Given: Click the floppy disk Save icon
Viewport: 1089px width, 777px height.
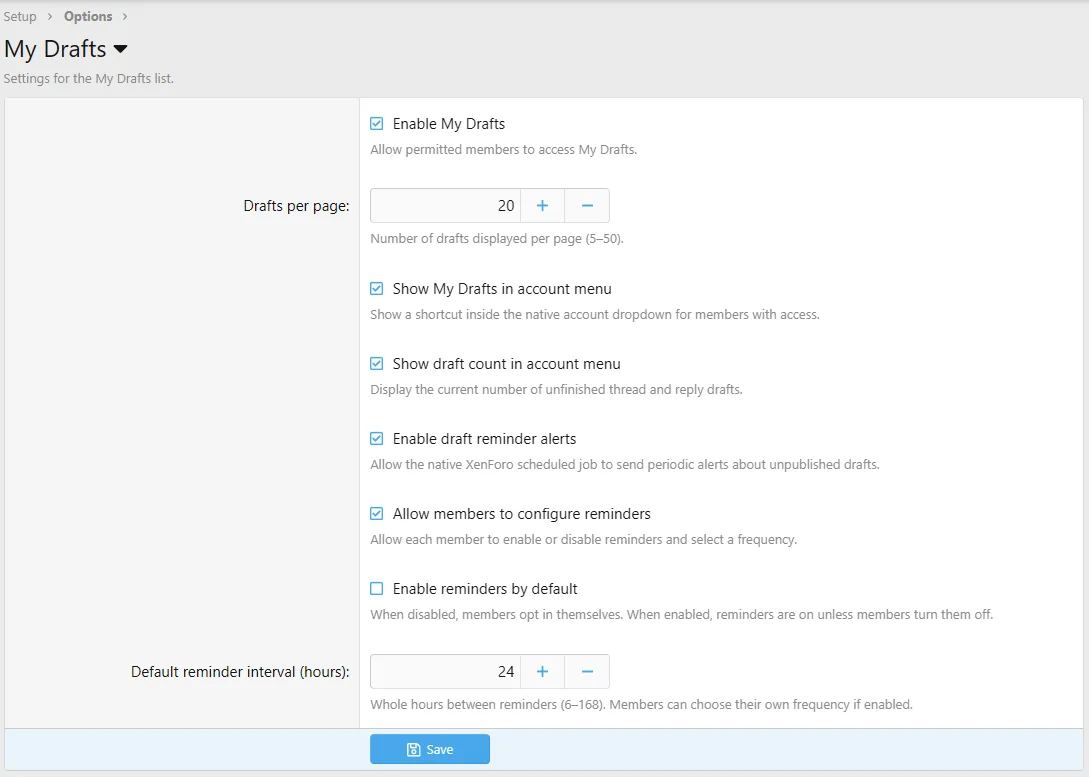Looking at the screenshot, I should pos(413,749).
